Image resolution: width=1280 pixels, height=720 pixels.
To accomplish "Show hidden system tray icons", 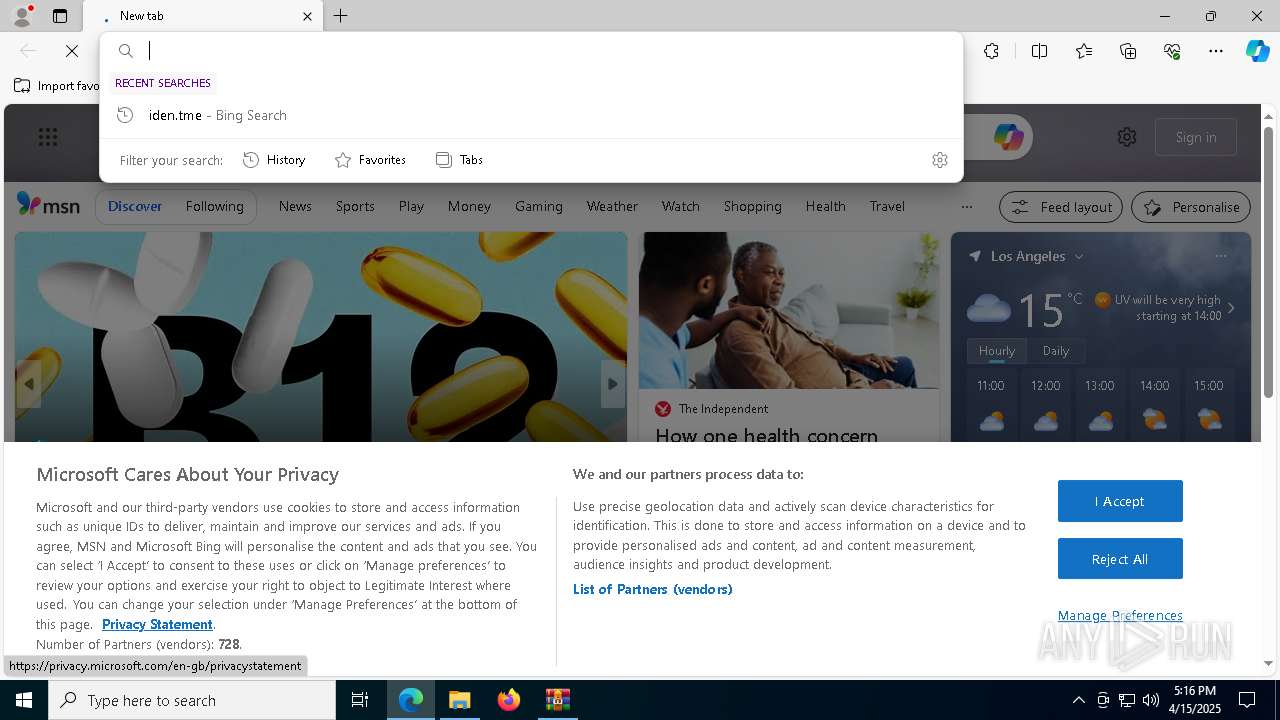I will (x=1078, y=700).
